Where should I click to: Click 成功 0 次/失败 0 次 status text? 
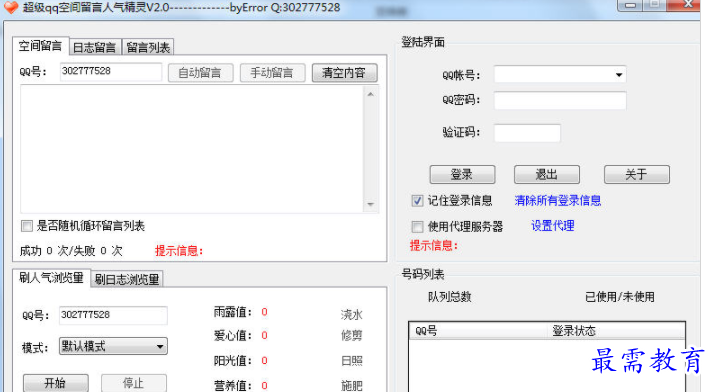[x=71, y=251]
